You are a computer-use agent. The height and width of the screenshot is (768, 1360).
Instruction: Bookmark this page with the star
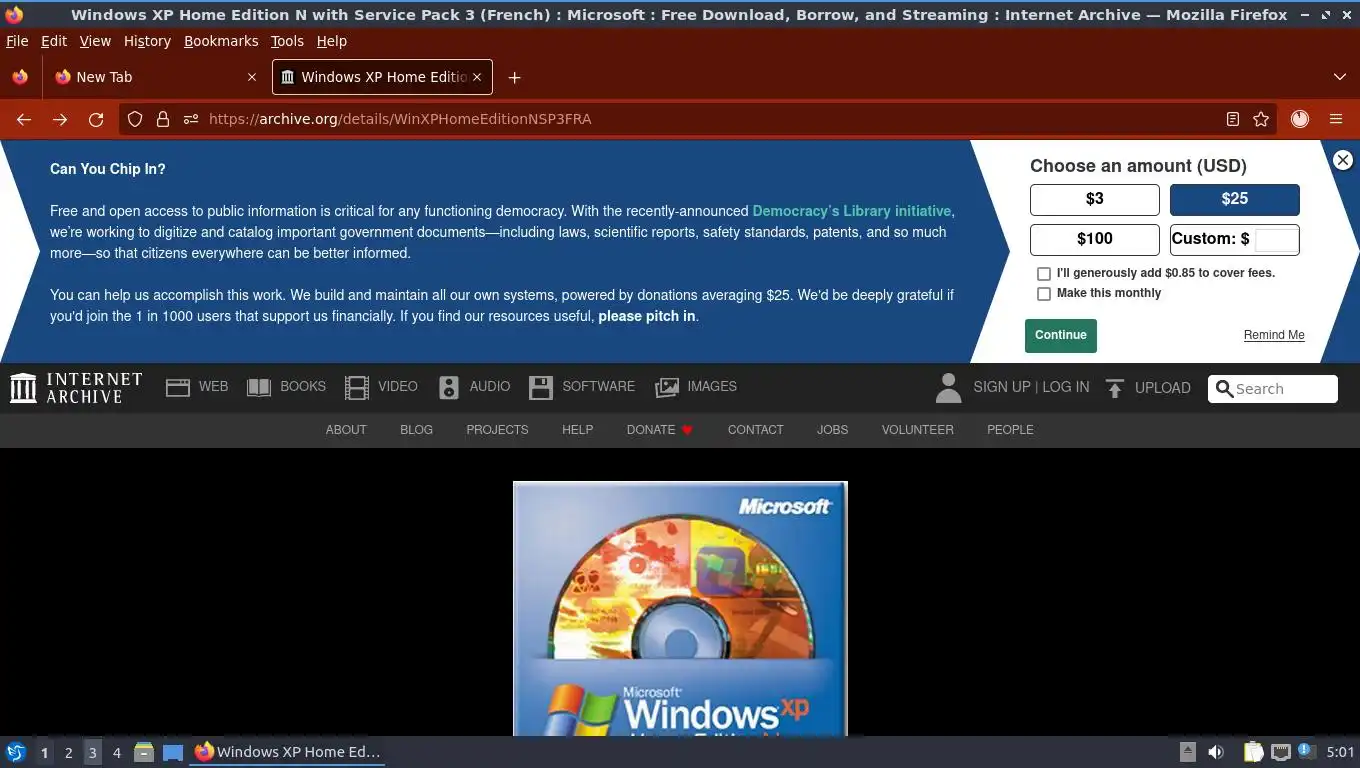pyautogui.click(x=1261, y=119)
